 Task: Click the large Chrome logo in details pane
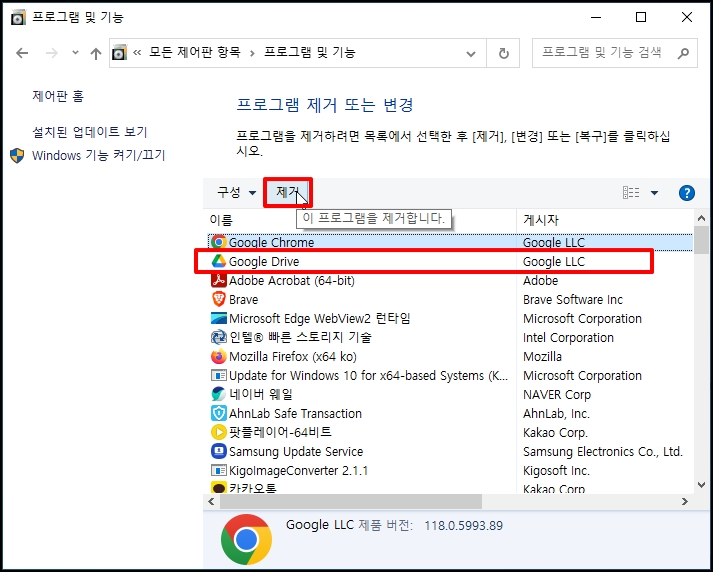click(246, 539)
